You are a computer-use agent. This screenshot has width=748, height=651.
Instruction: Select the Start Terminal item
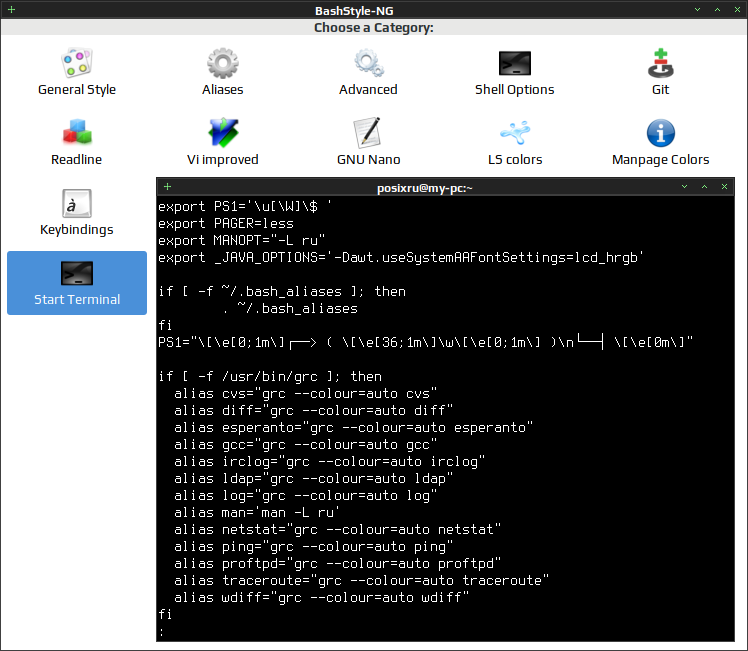point(77,283)
